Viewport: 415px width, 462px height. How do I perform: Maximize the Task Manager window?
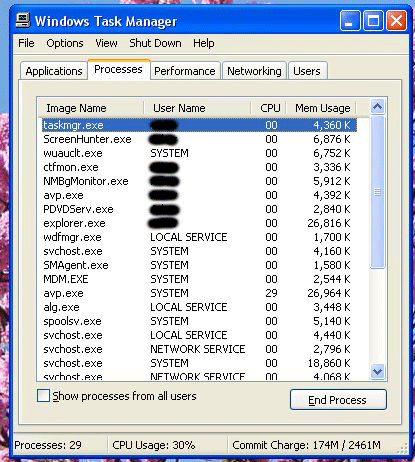pyautogui.click(x=373, y=21)
